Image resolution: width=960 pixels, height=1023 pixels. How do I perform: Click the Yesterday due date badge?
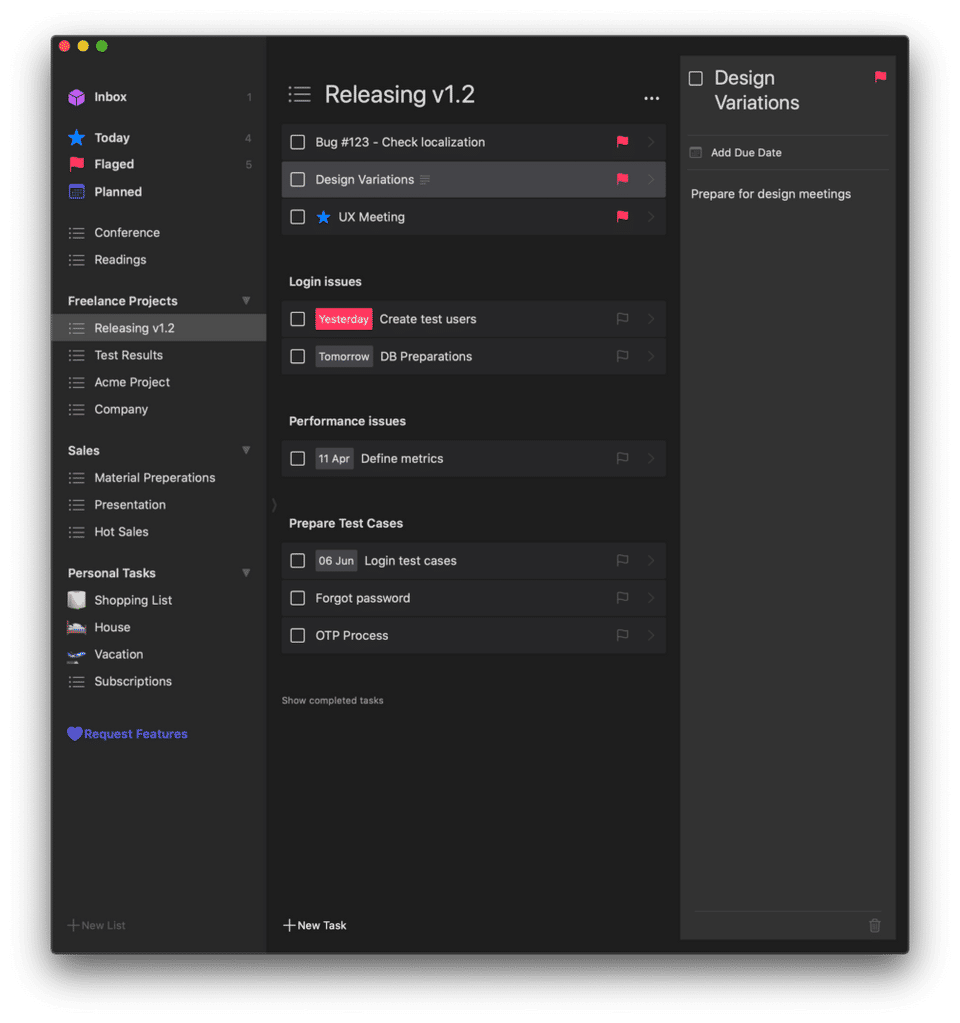(x=344, y=319)
